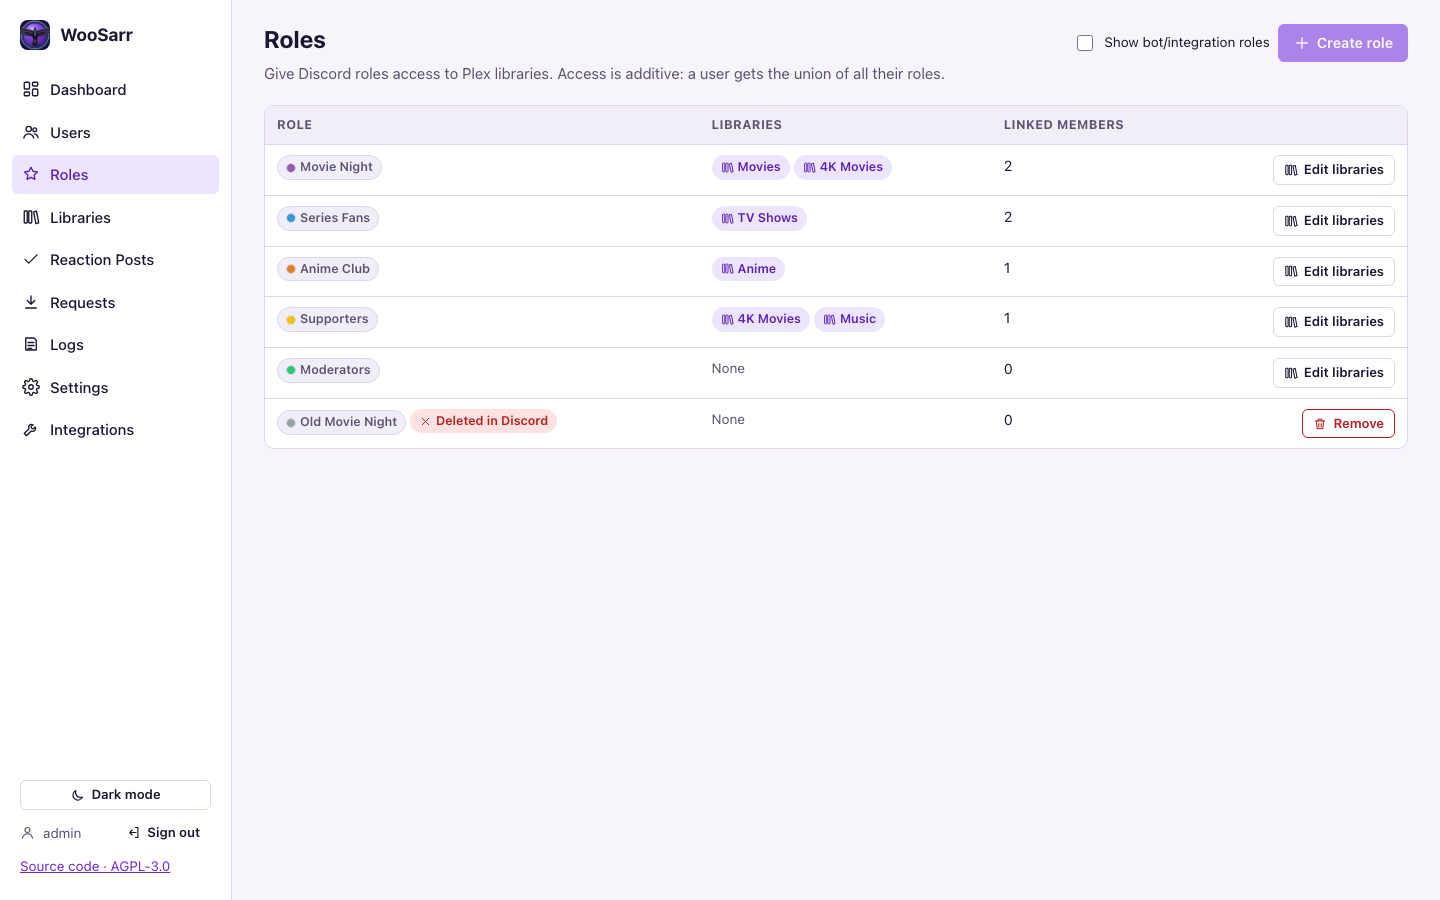1440x900 pixels.
Task: Click the Series Fans role badge
Action: [x=328, y=218]
